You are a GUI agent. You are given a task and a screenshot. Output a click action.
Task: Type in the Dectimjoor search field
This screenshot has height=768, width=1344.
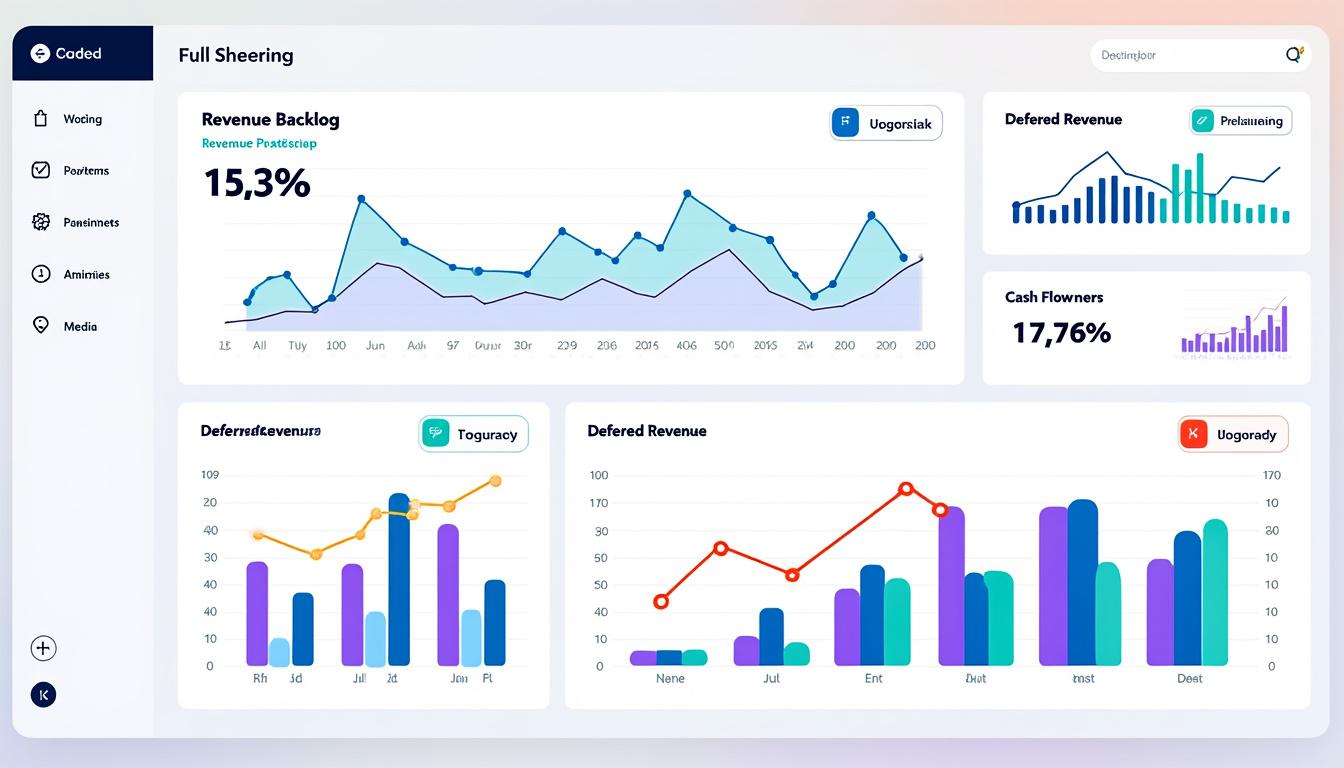pyautogui.click(x=1180, y=56)
